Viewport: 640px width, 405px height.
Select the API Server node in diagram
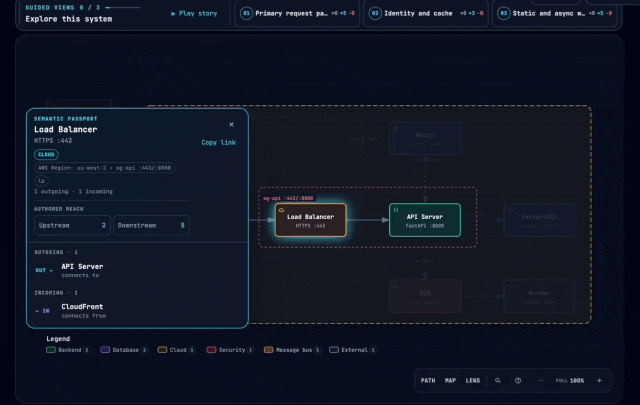point(425,220)
